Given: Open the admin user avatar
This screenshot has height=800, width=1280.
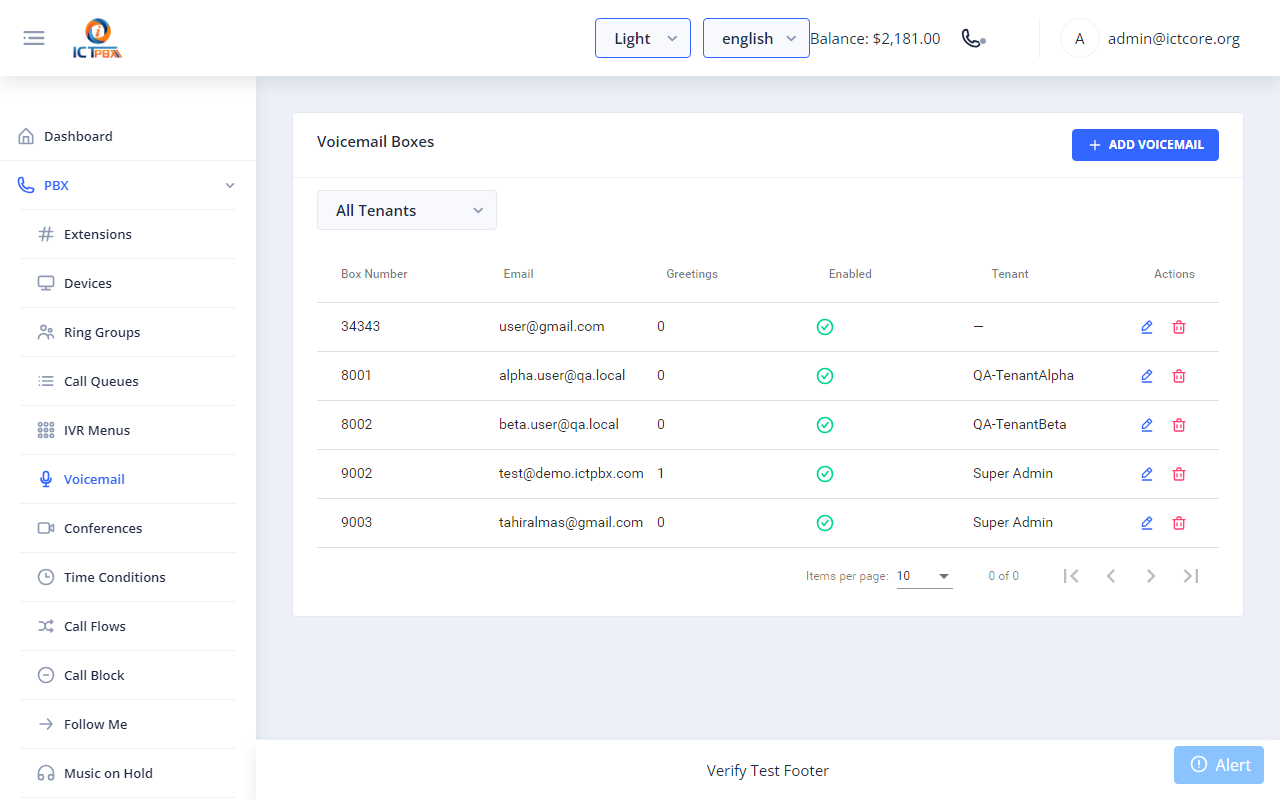Looking at the screenshot, I should [x=1079, y=39].
